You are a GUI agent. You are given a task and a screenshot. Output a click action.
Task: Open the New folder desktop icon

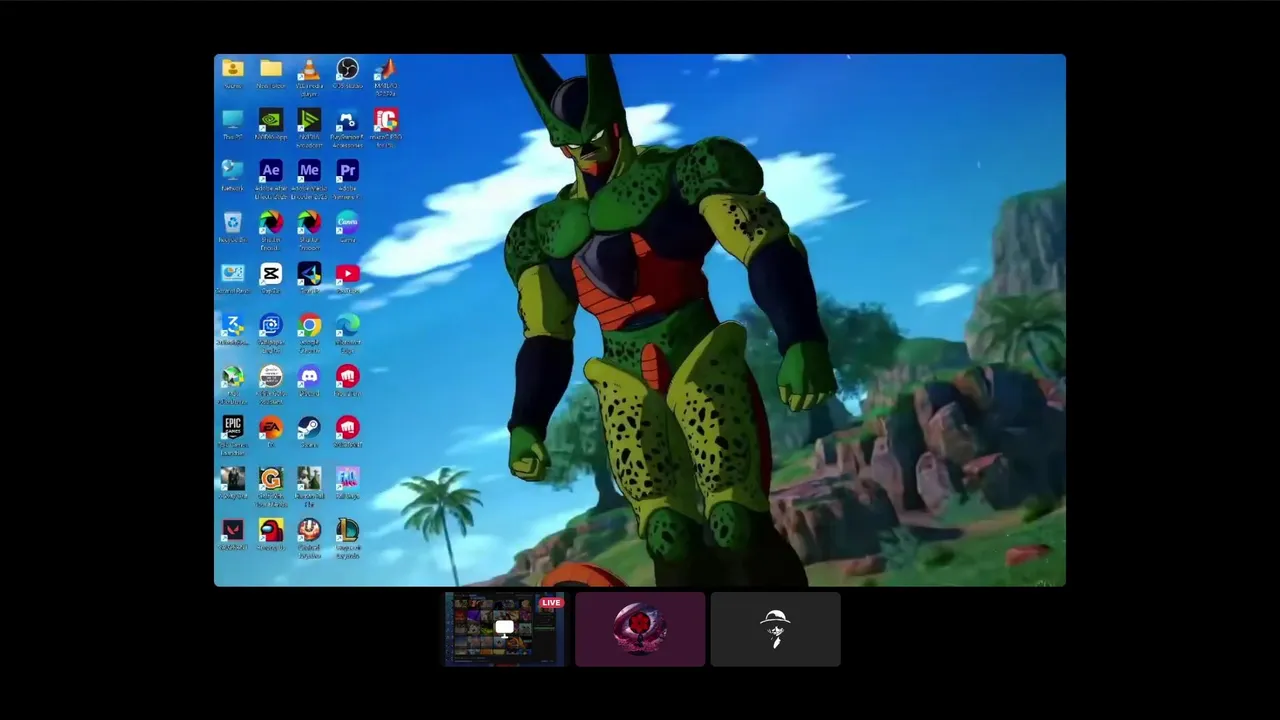tap(270, 72)
